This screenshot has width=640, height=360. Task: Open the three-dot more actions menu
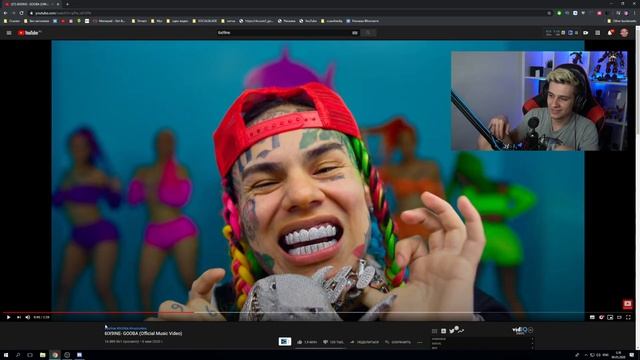[x=420, y=342]
